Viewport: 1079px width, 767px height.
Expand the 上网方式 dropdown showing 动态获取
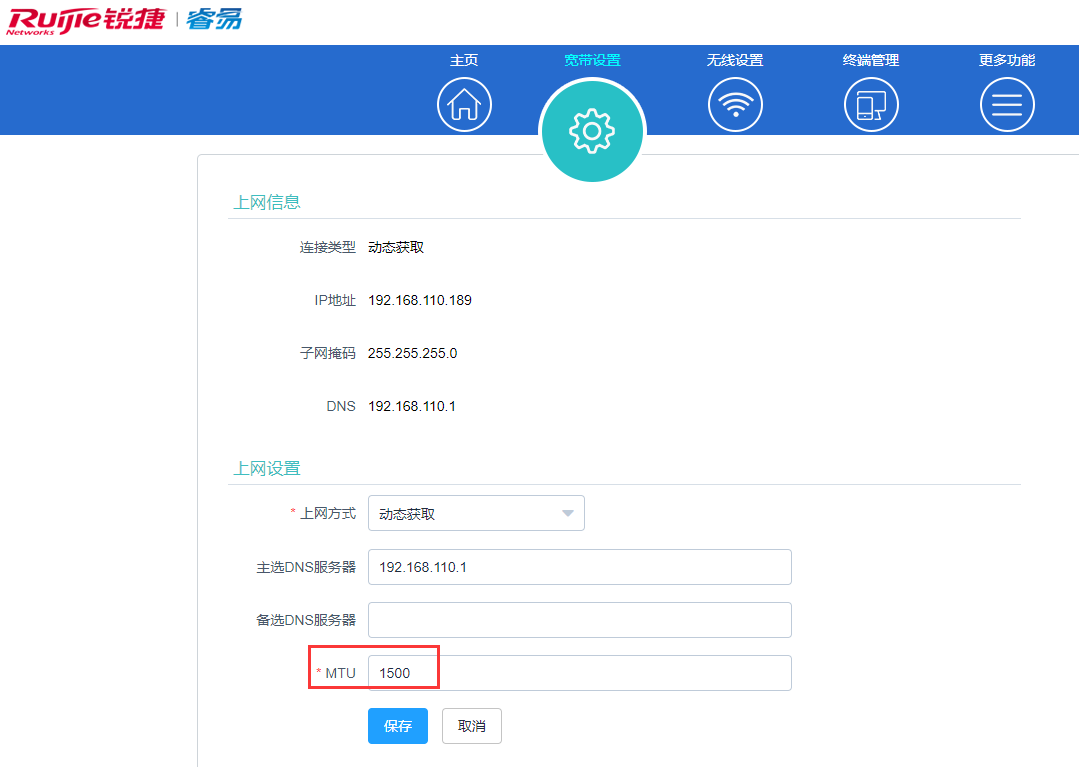[476, 514]
